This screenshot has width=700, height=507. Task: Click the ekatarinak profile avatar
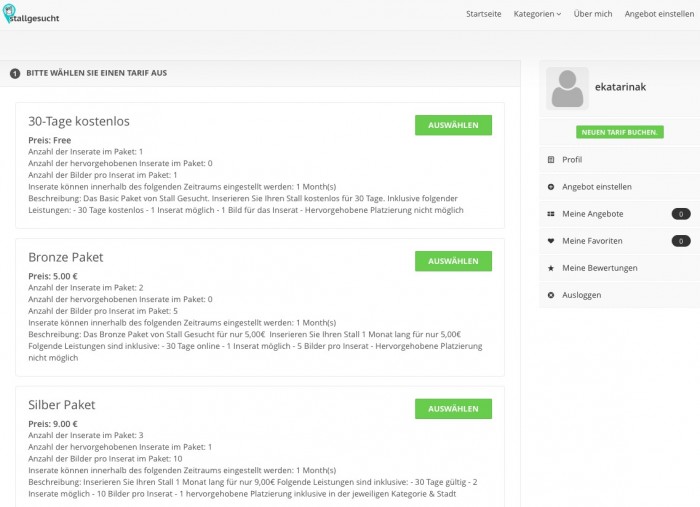[567, 88]
